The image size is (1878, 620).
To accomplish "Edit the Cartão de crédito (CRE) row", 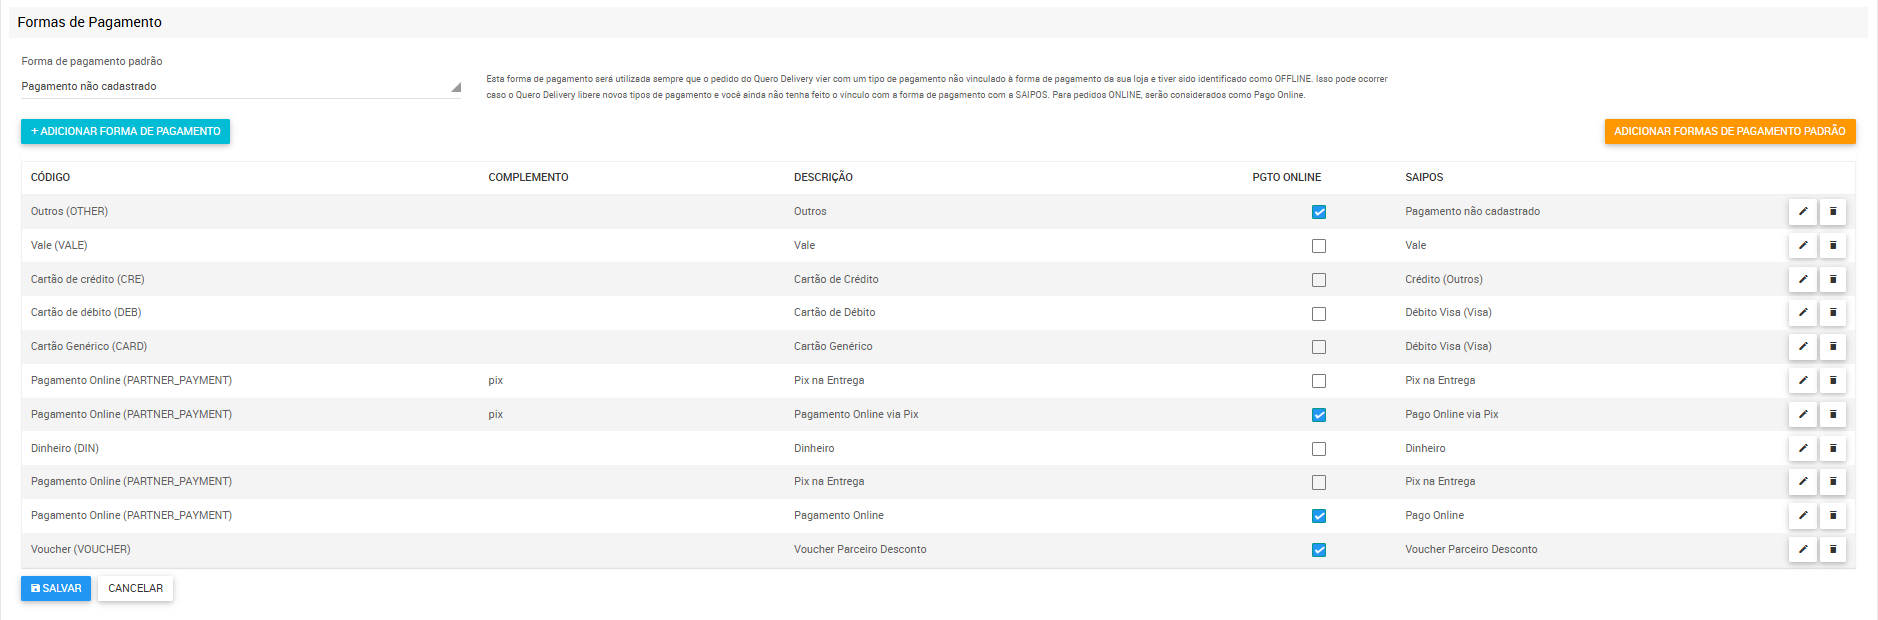I will [x=1802, y=280].
